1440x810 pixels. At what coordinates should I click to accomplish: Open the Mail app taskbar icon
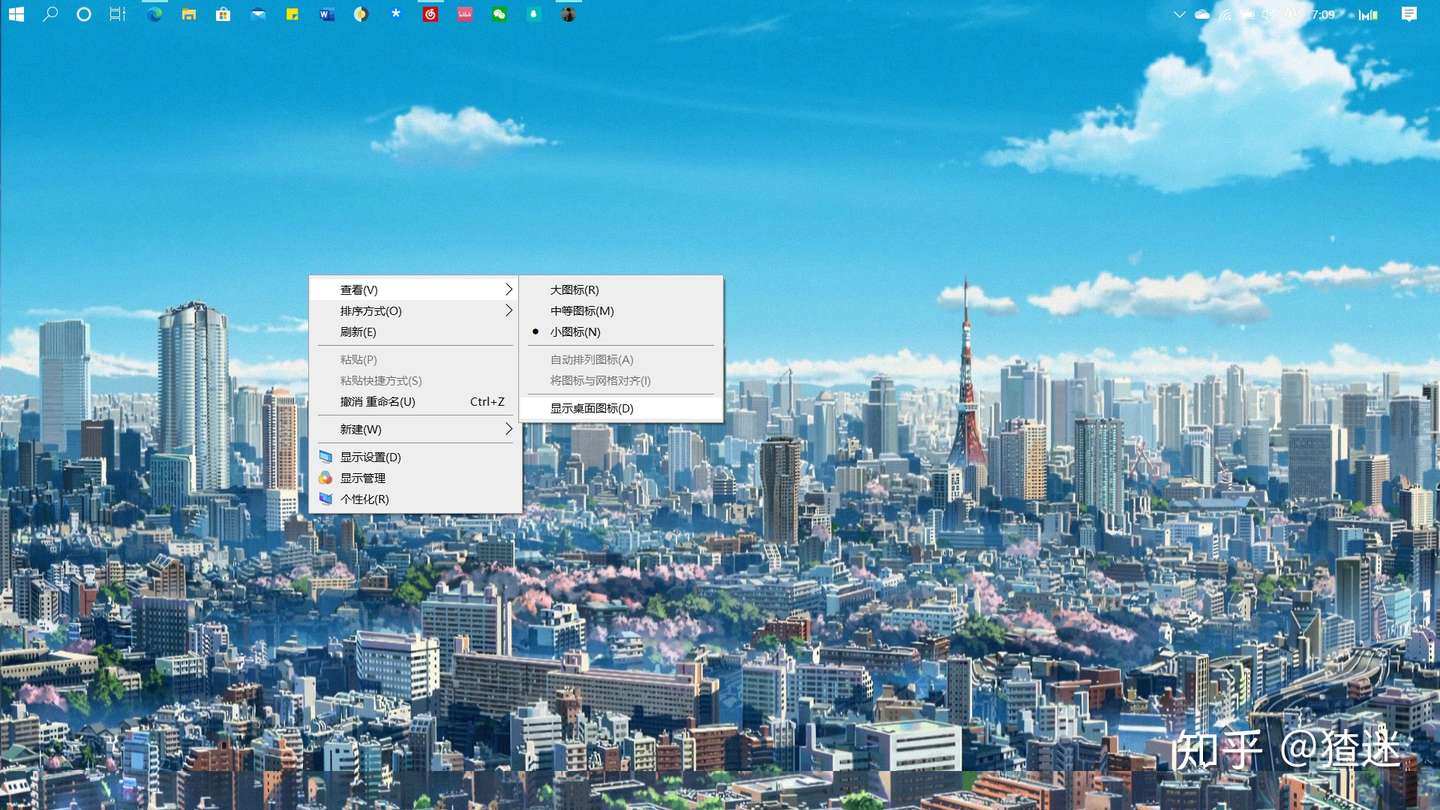tap(258, 14)
